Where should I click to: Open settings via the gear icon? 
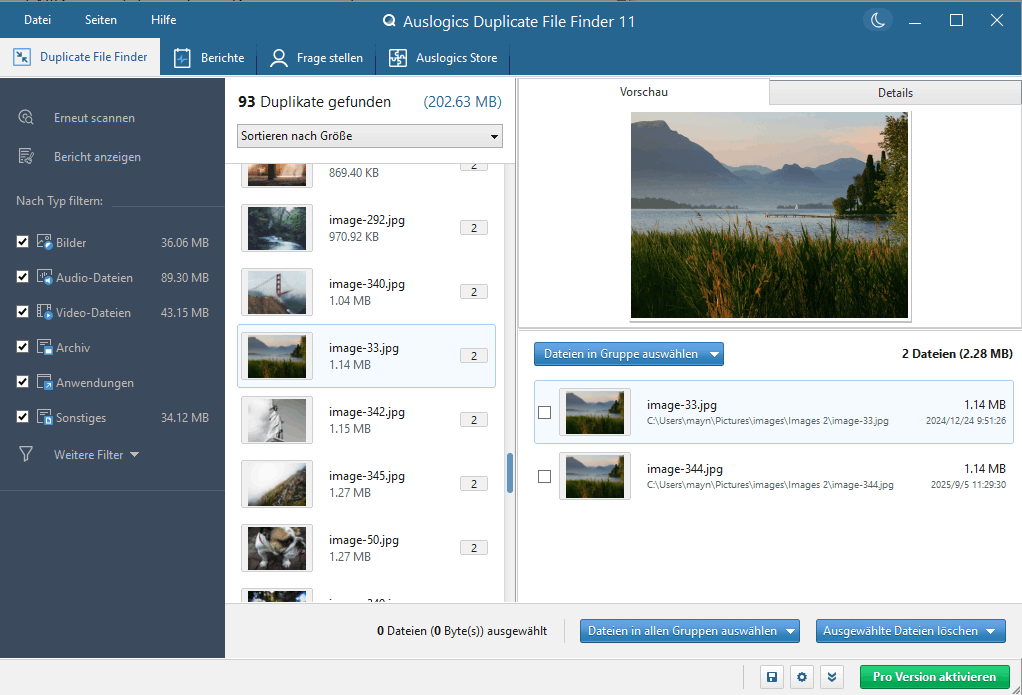pyautogui.click(x=802, y=677)
